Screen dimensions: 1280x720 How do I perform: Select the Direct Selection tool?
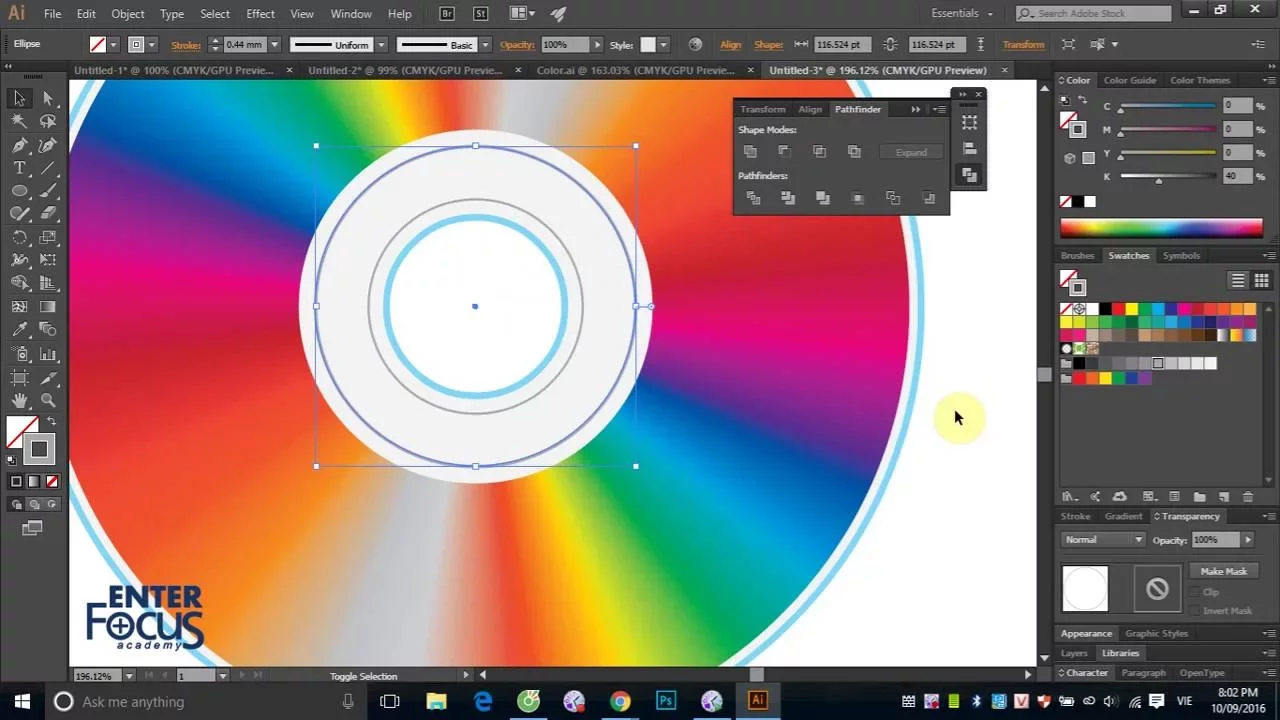click(x=48, y=98)
